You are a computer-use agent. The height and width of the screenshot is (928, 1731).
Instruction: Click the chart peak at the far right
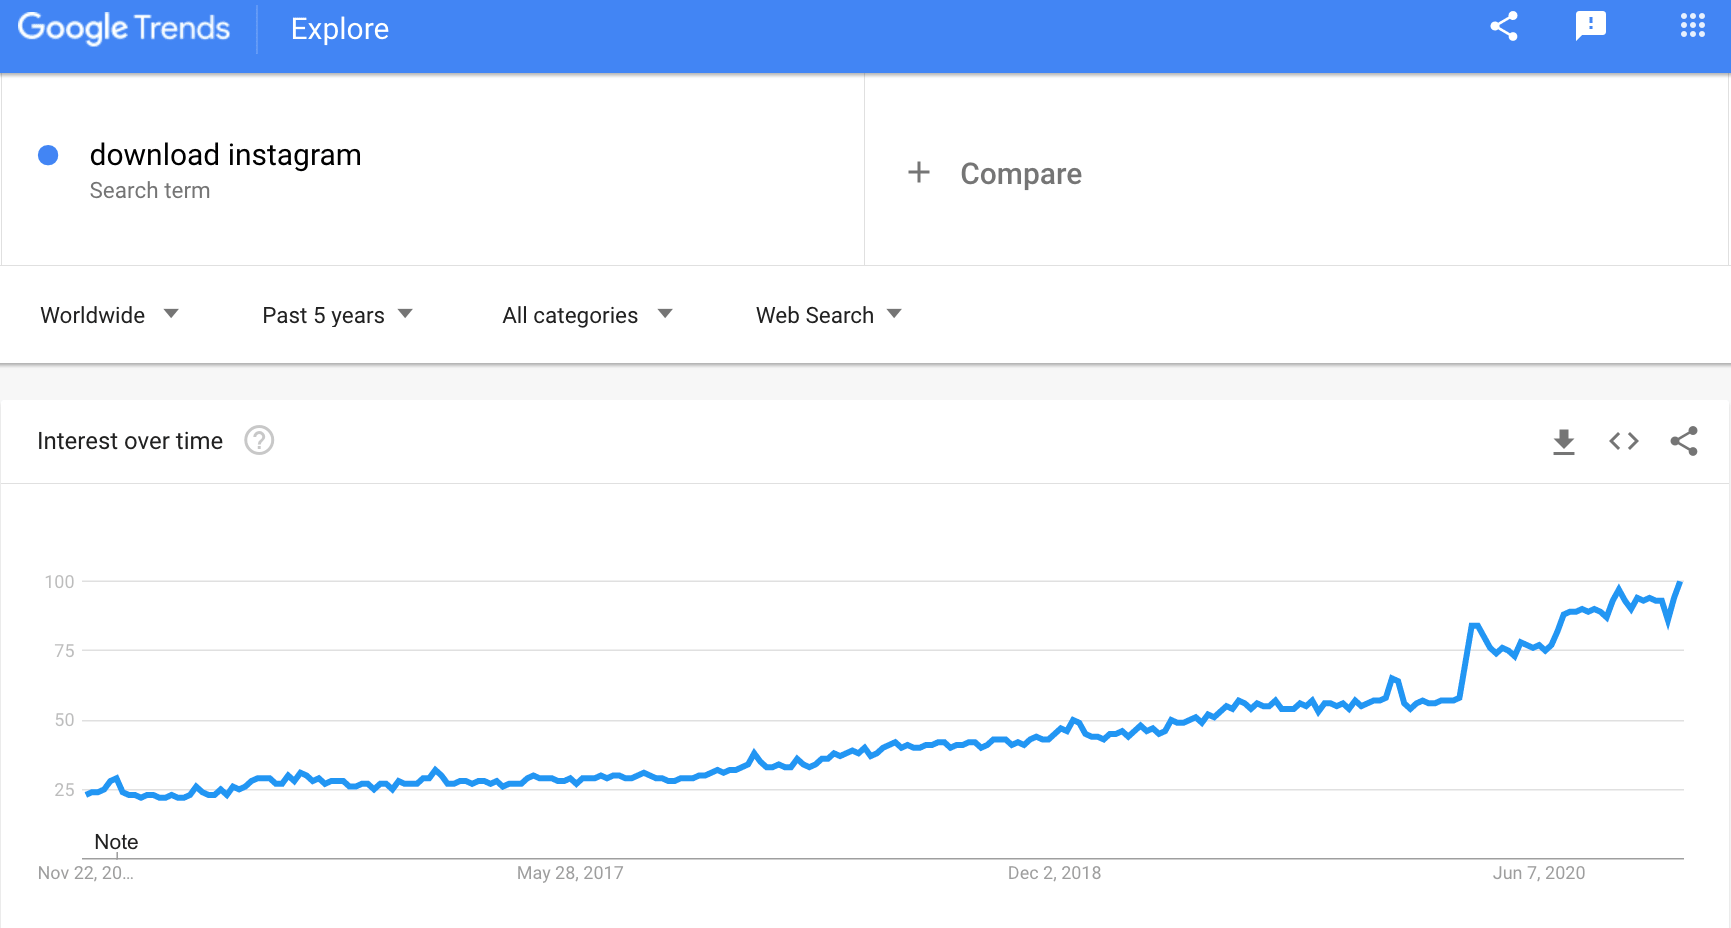[x=1680, y=582]
